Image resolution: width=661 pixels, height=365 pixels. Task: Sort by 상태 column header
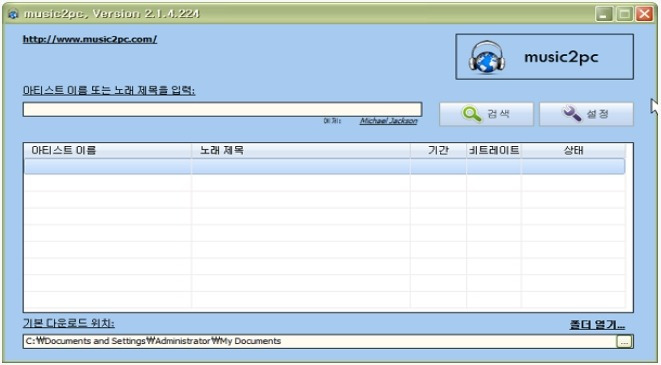pyautogui.click(x=573, y=150)
